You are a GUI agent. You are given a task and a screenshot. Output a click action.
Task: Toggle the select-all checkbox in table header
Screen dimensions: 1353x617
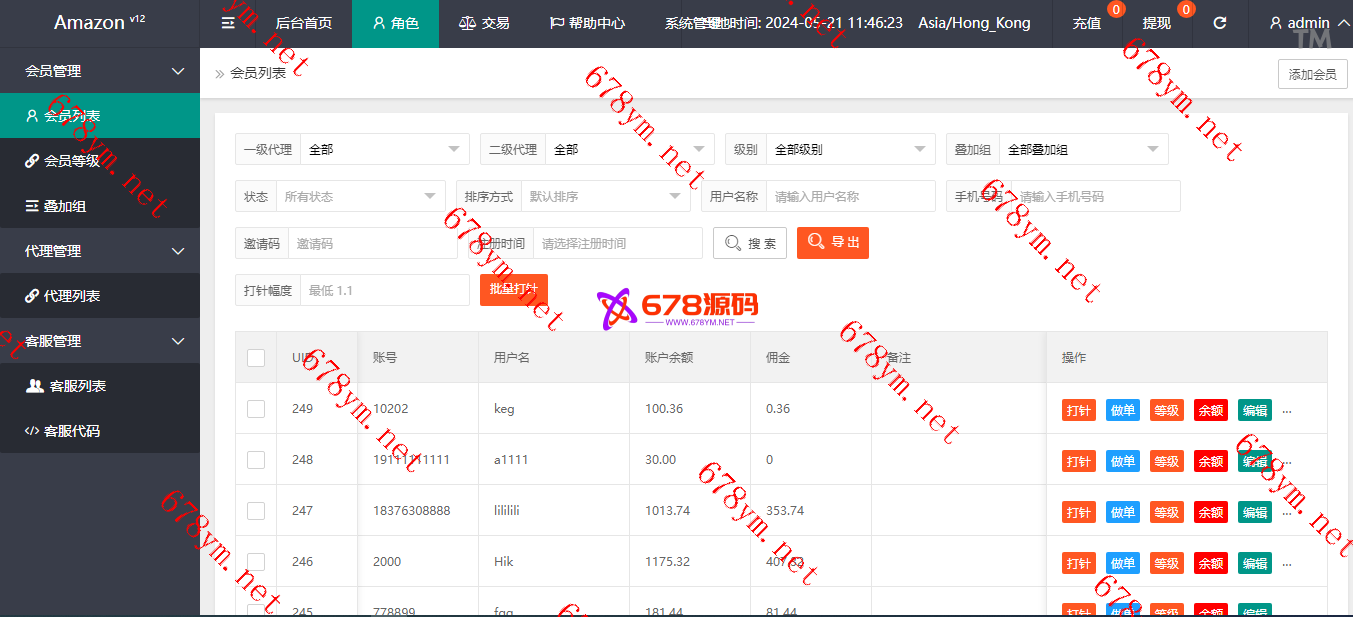tap(256, 358)
